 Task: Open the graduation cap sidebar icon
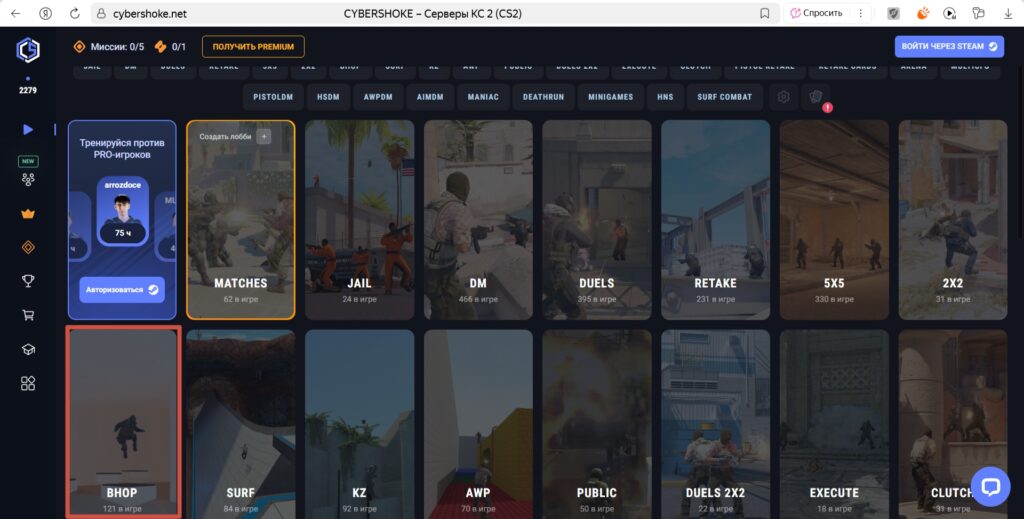point(28,349)
